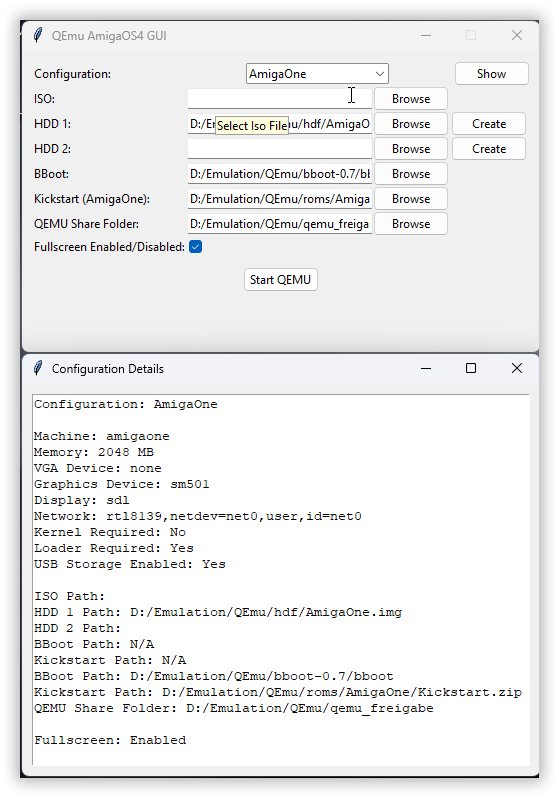Screen dimensions: 559x798
Task: Click the HDD 1 path field
Action: tap(280, 124)
